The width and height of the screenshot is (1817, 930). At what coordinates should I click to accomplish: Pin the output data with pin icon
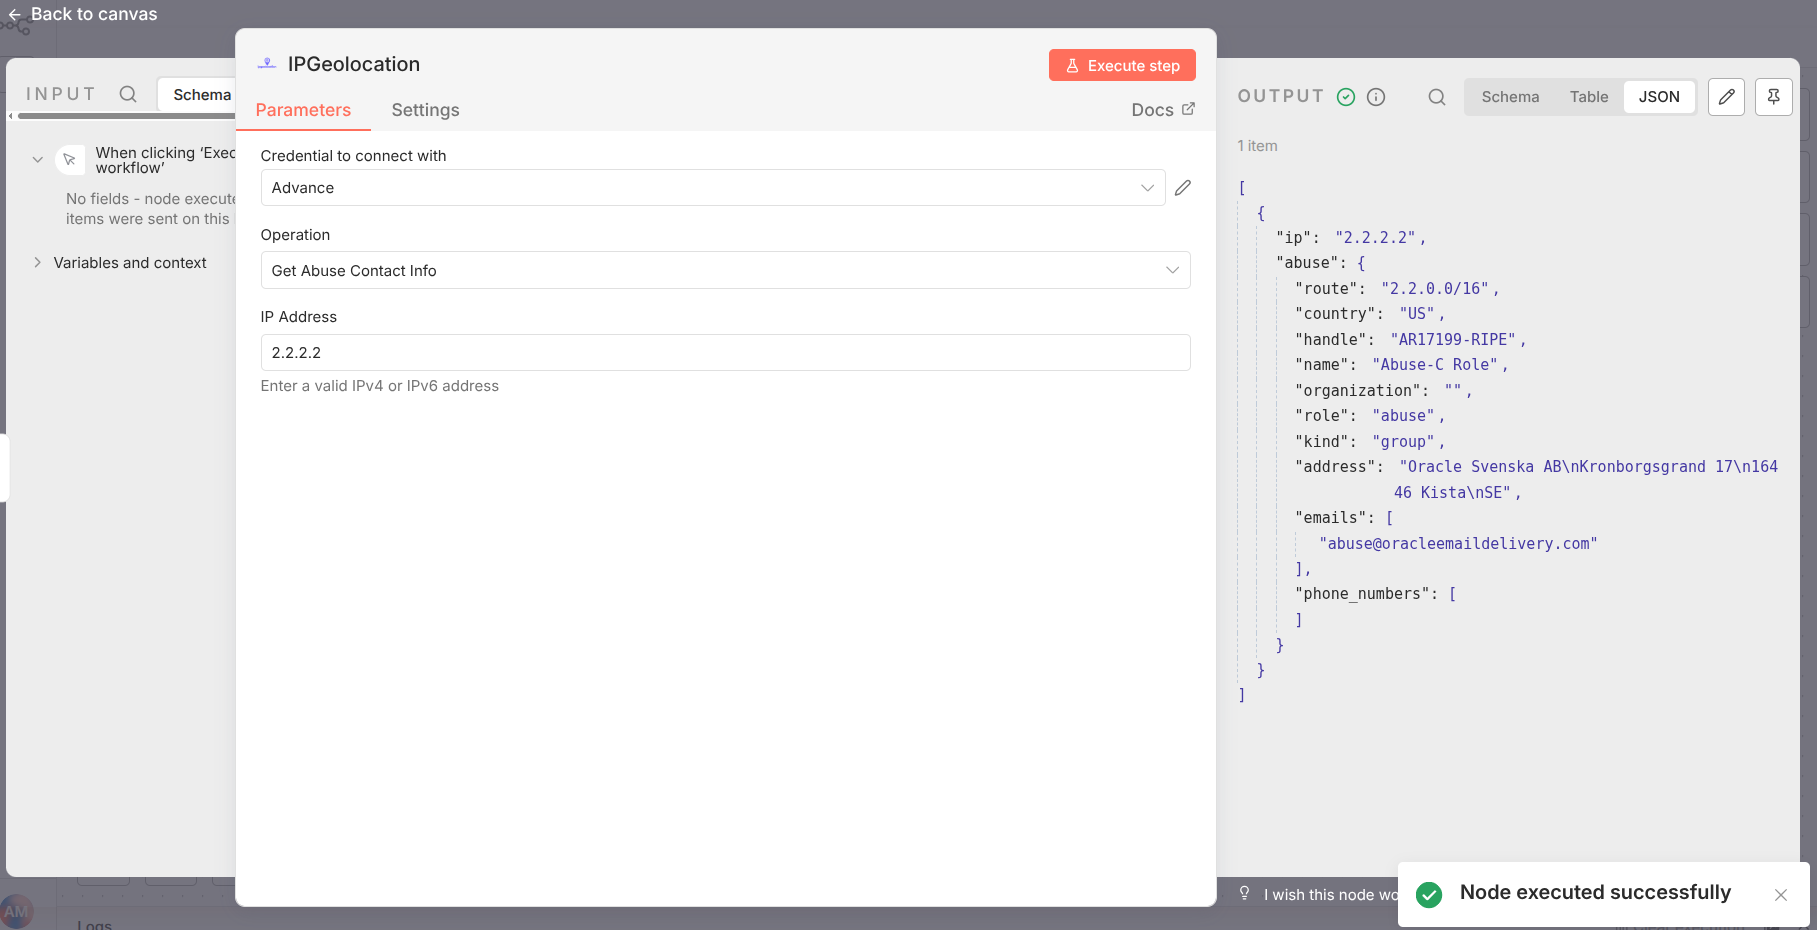click(x=1773, y=97)
